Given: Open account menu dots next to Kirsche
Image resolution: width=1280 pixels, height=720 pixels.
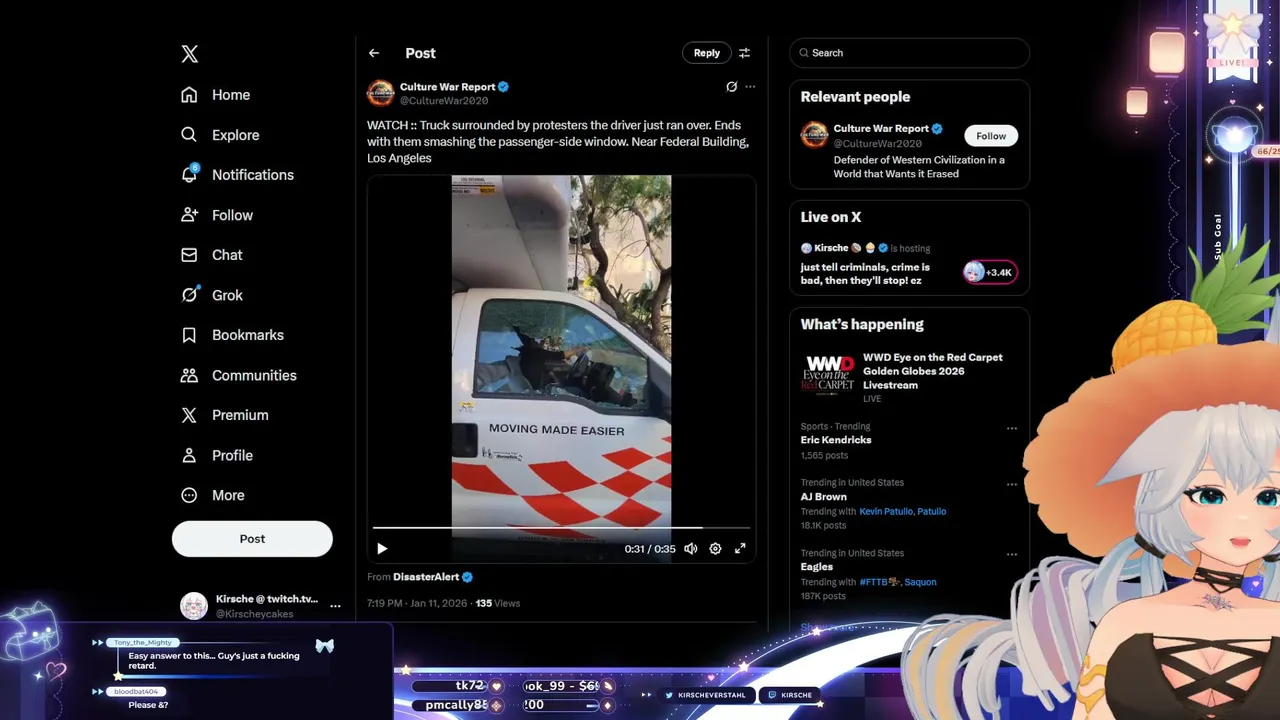Looking at the screenshot, I should click(x=335, y=606).
